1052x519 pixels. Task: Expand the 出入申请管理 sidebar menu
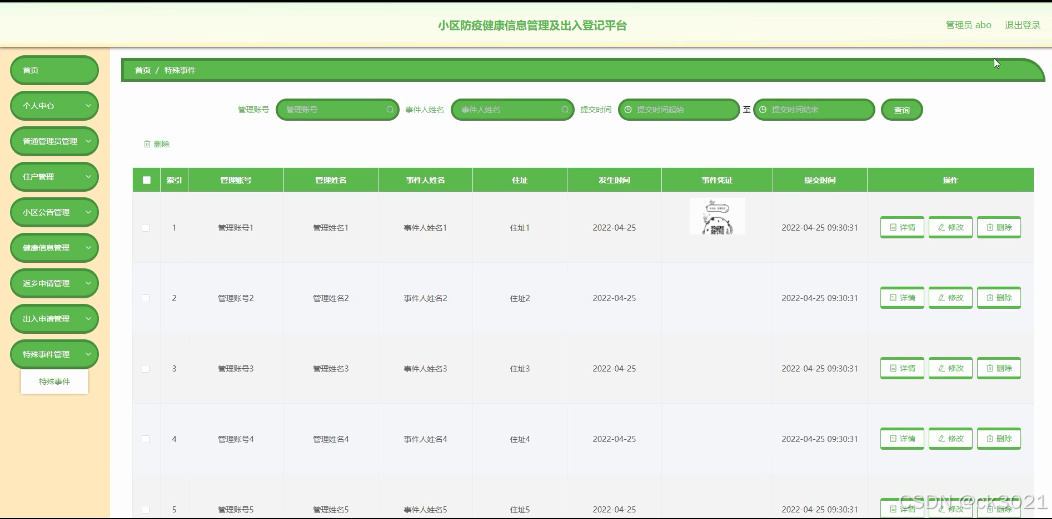(x=54, y=319)
